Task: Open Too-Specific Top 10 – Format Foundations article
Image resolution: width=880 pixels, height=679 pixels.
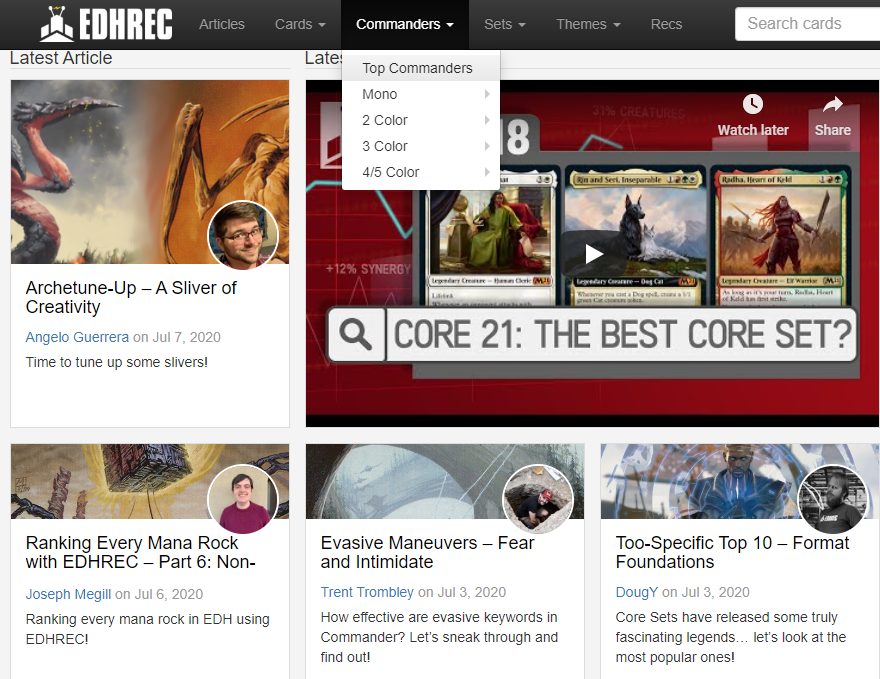Action: 732,552
